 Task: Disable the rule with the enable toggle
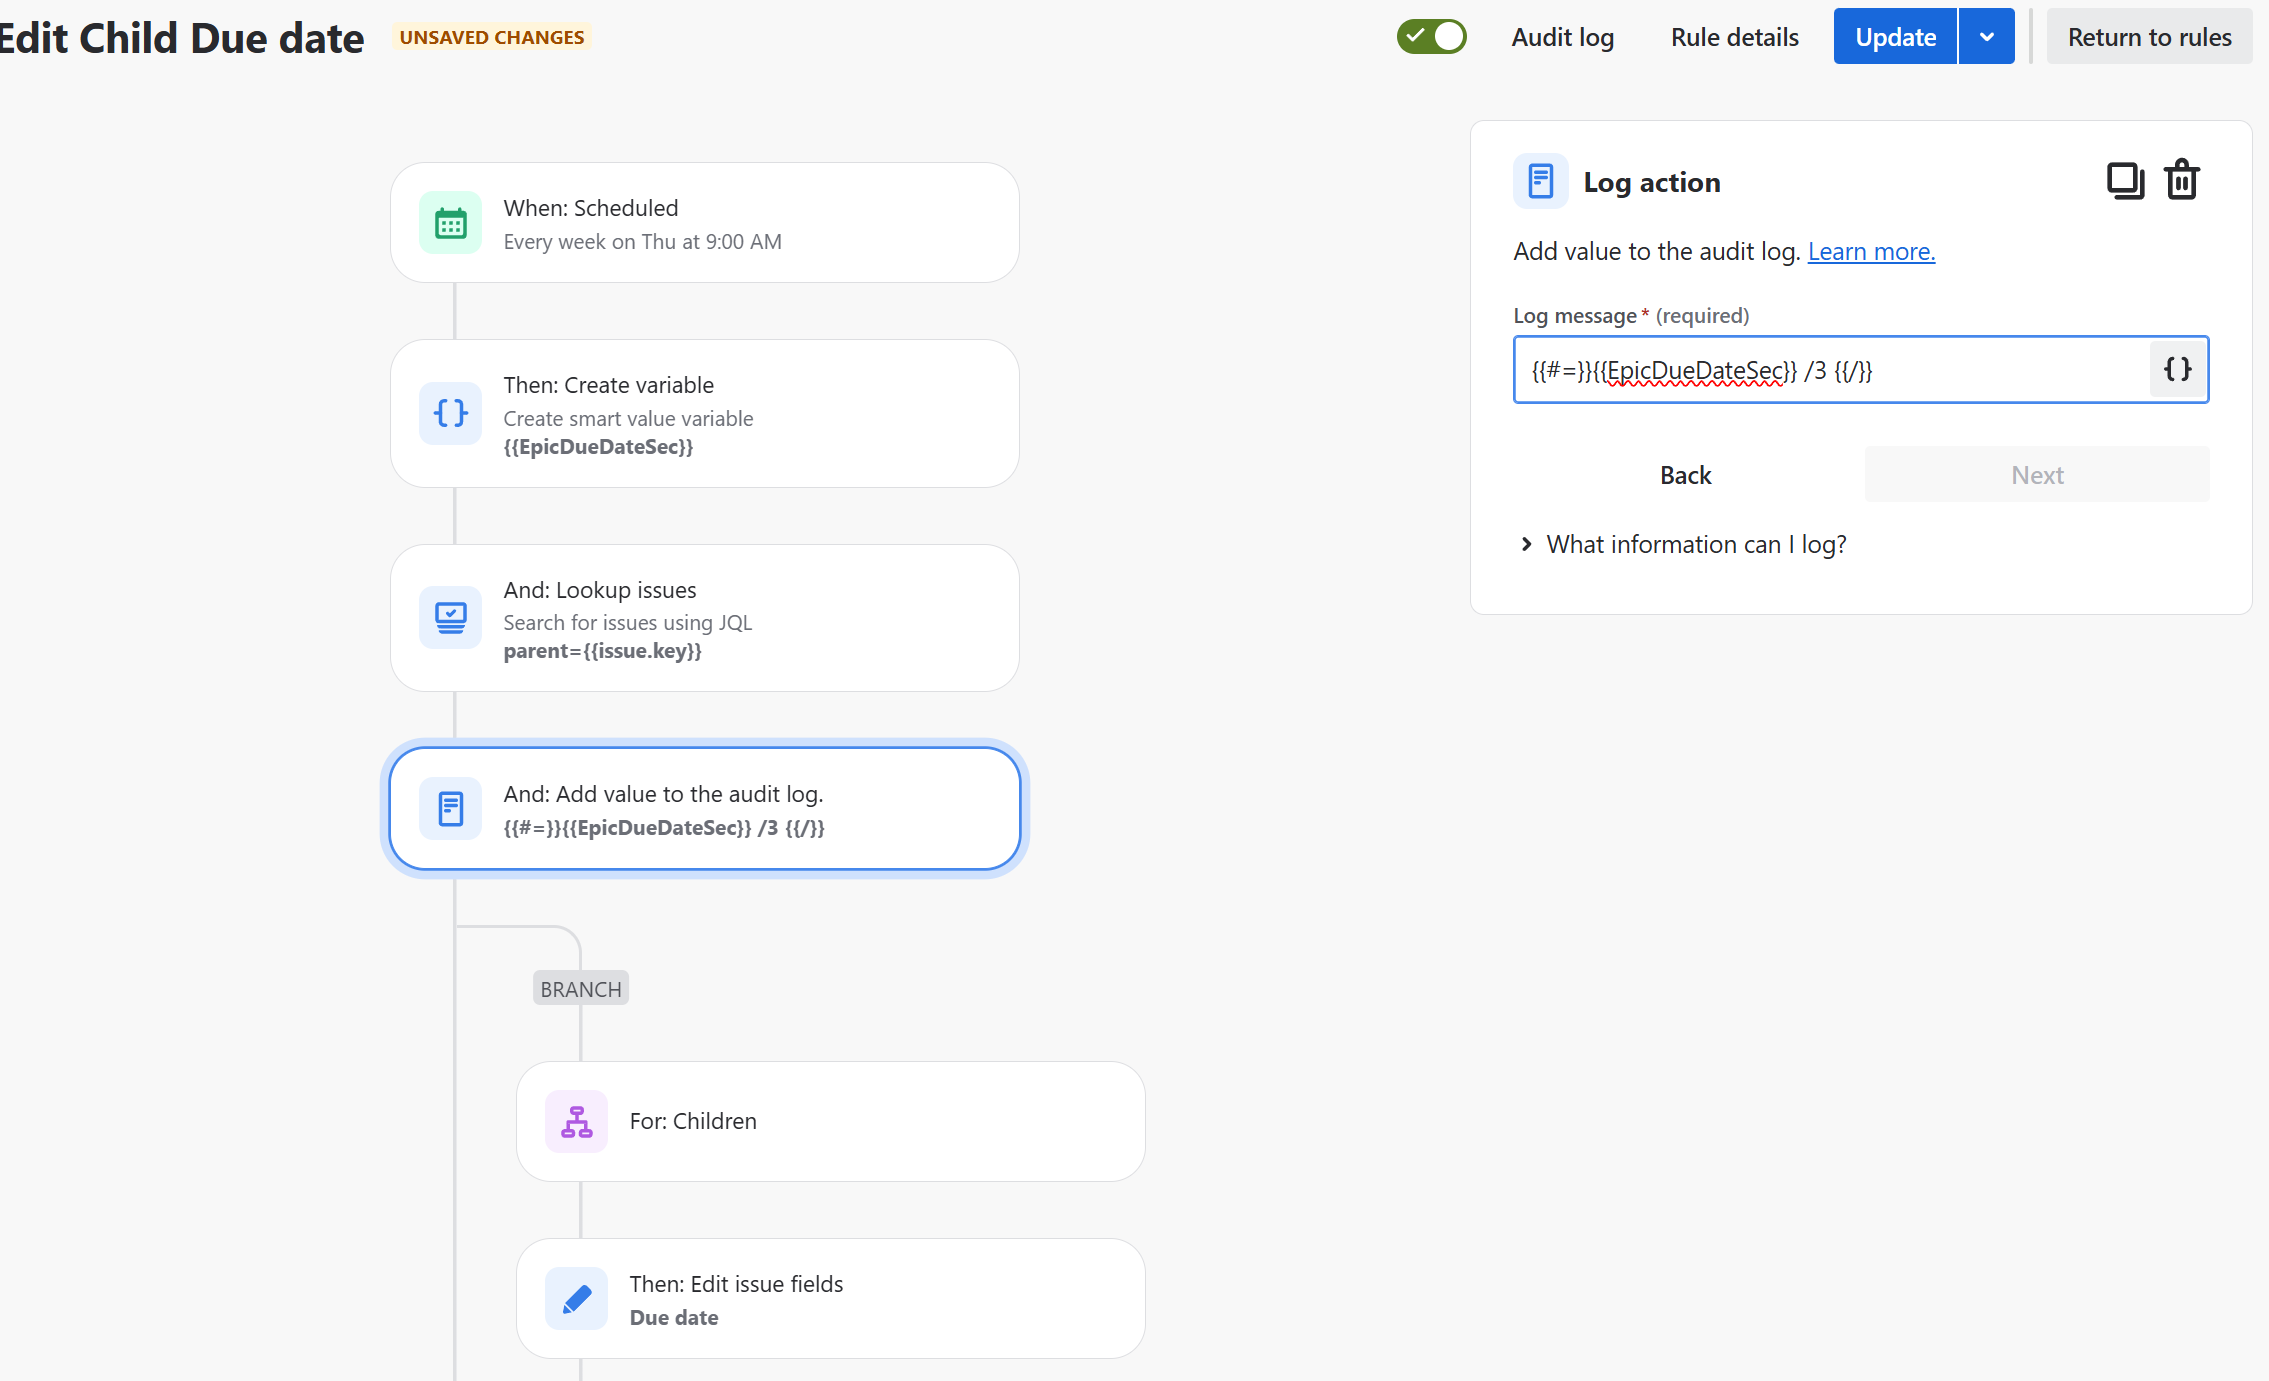point(1432,36)
